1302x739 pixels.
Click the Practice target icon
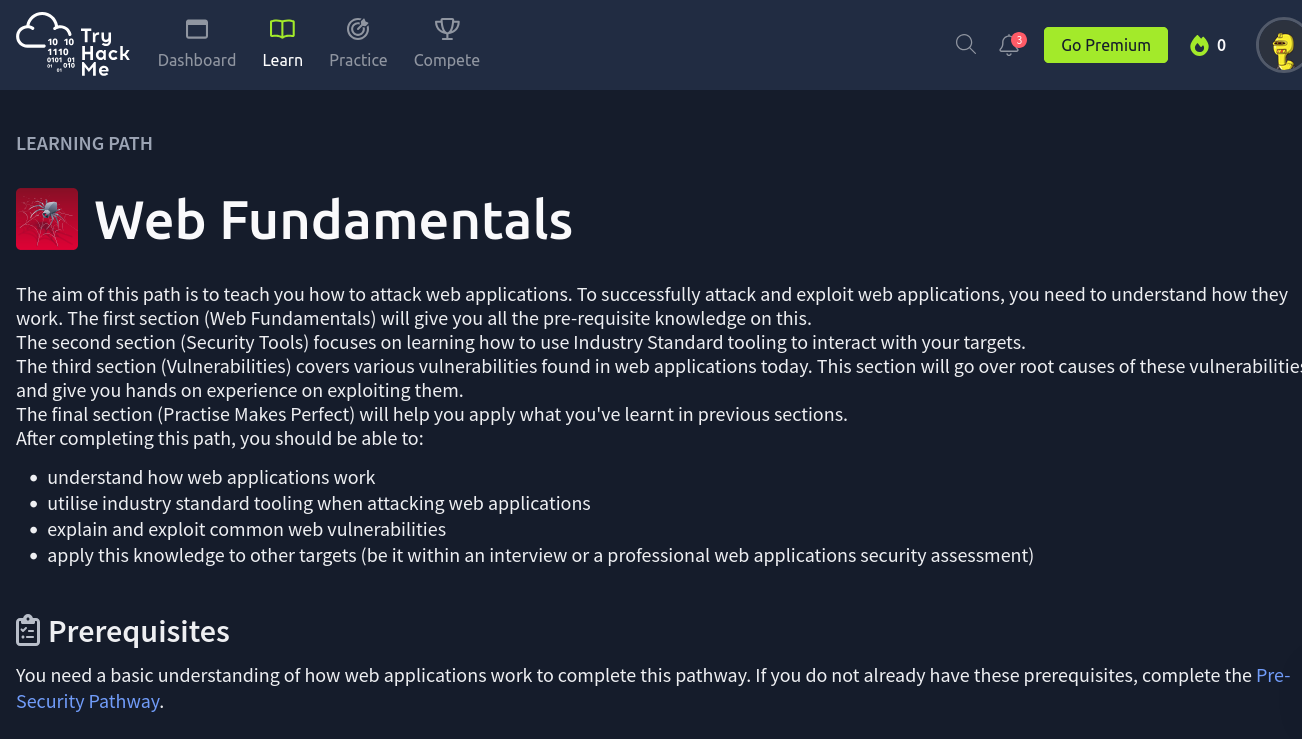click(358, 29)
